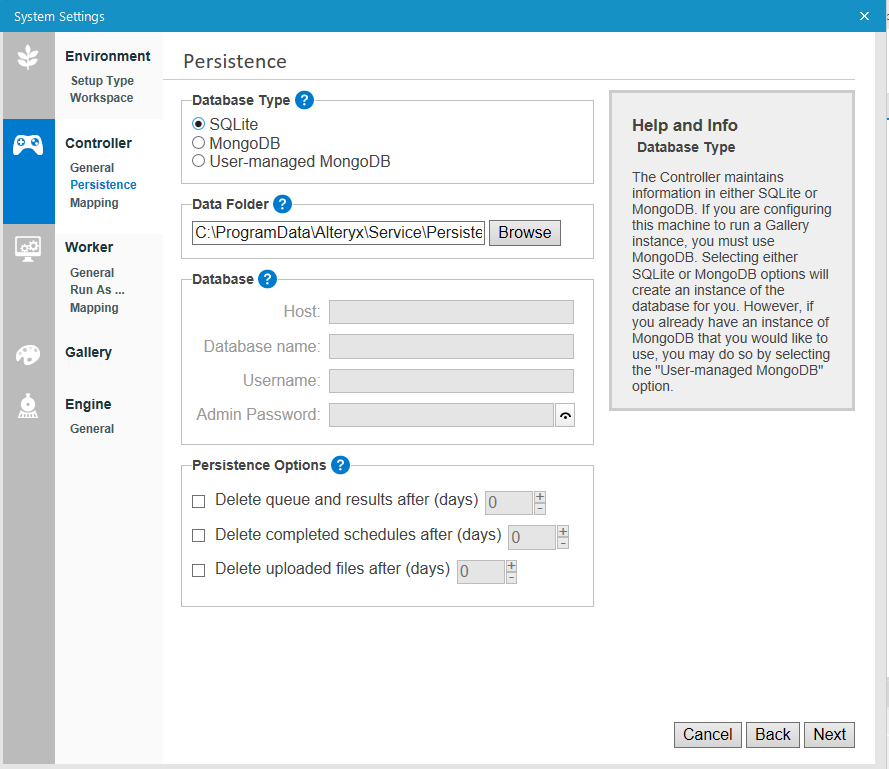This screenshot has height=769, width=889.
Task: Open the Engine locomotive icon
Action: coord(28,406)
